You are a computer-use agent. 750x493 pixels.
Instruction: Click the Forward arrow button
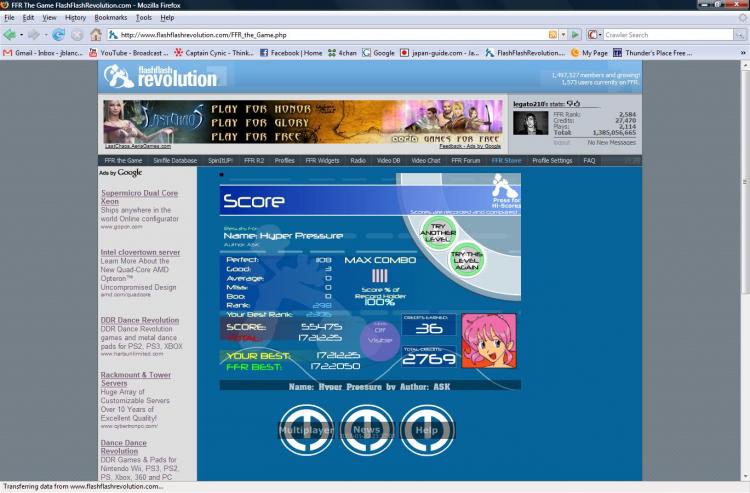33,34
